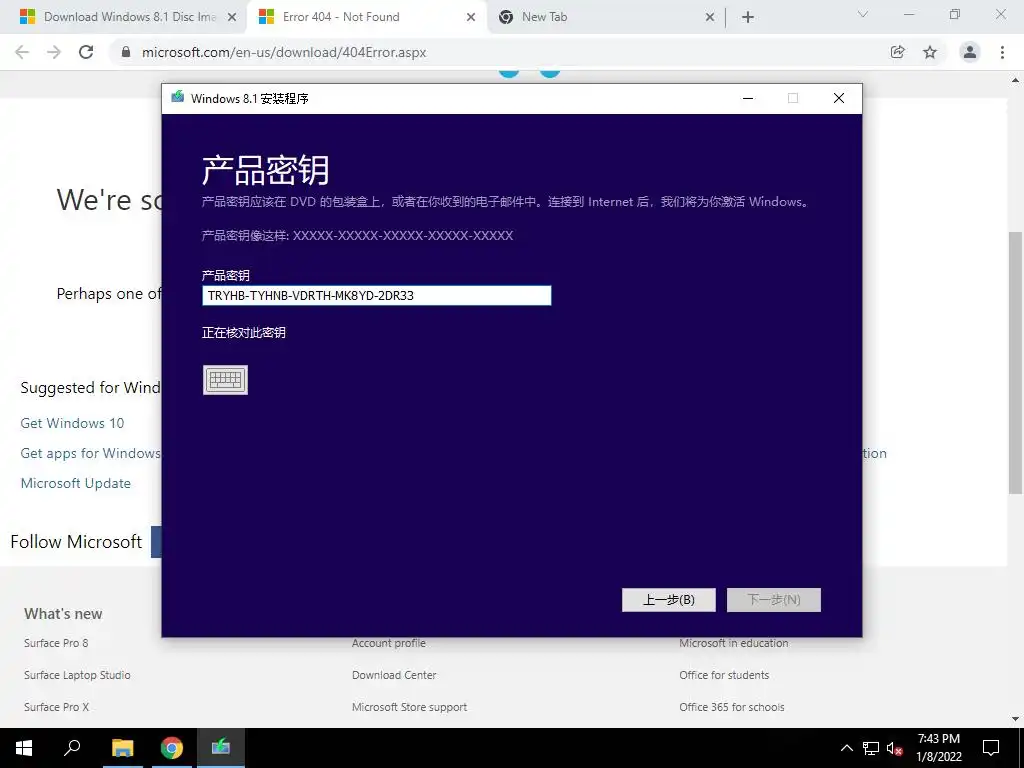Open the on-screen keyboard in setup
Viewport: 1024px width, 768px height.
tap(225, 380)
